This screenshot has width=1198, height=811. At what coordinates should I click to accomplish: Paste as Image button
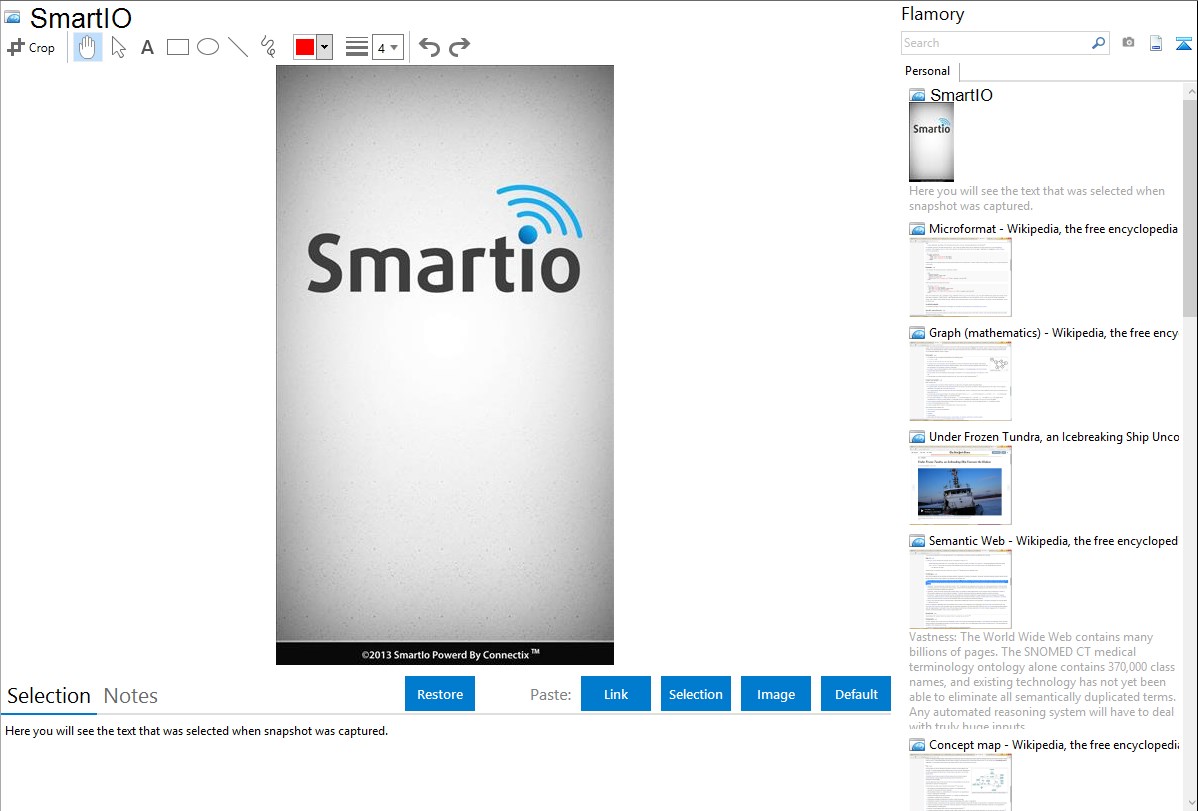point(775,694)
